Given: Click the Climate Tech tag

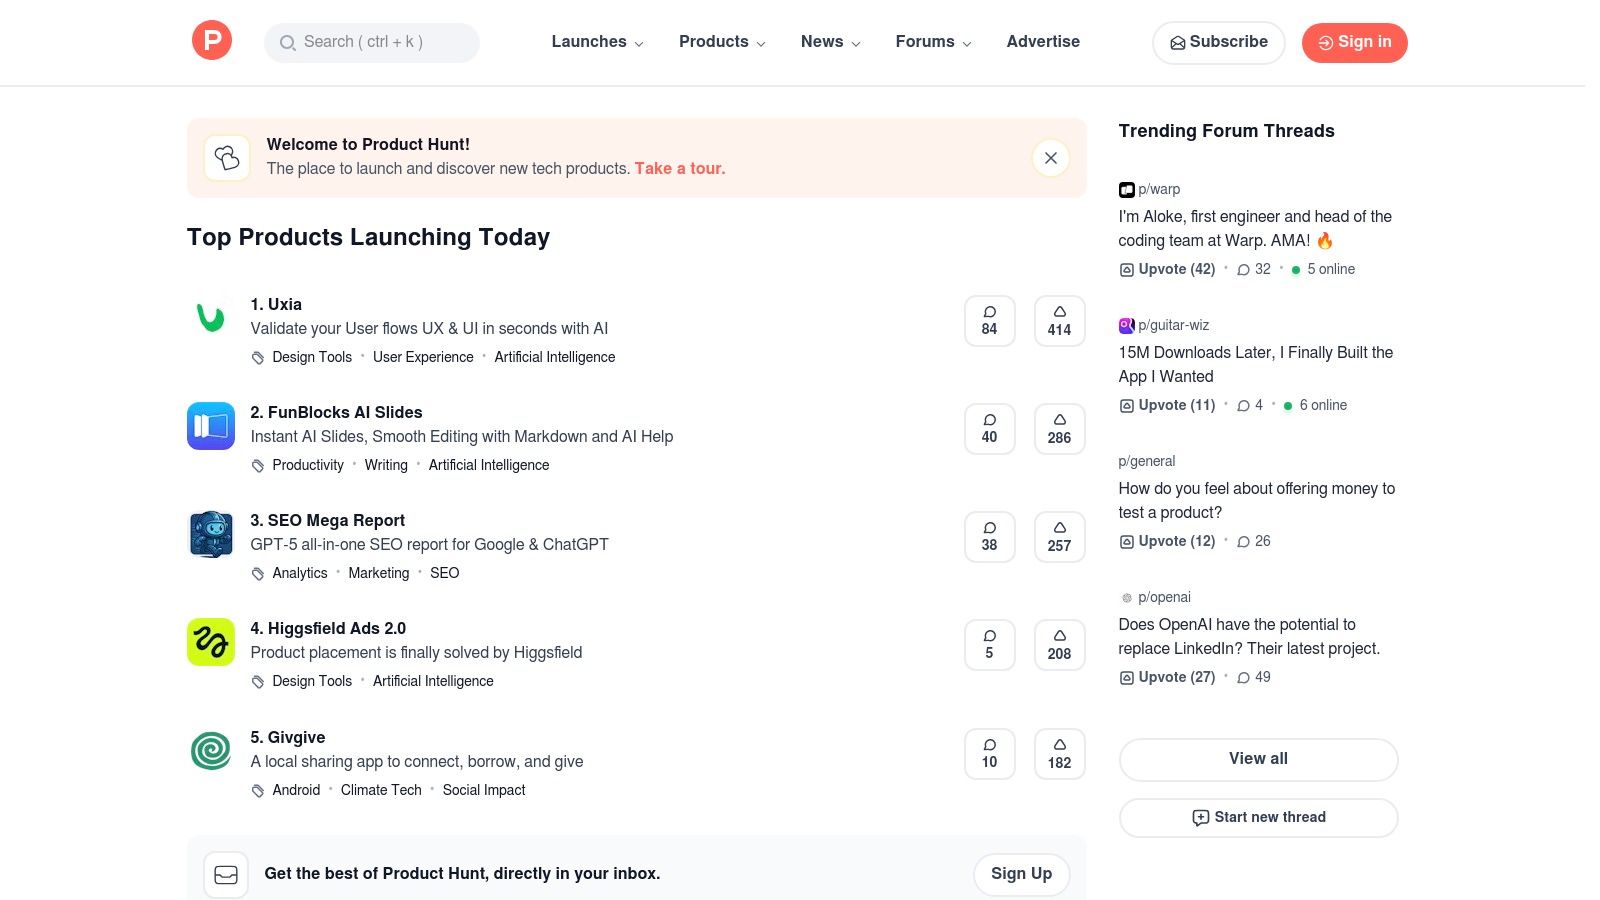Looking at the screenshot, I should (381, 790).
